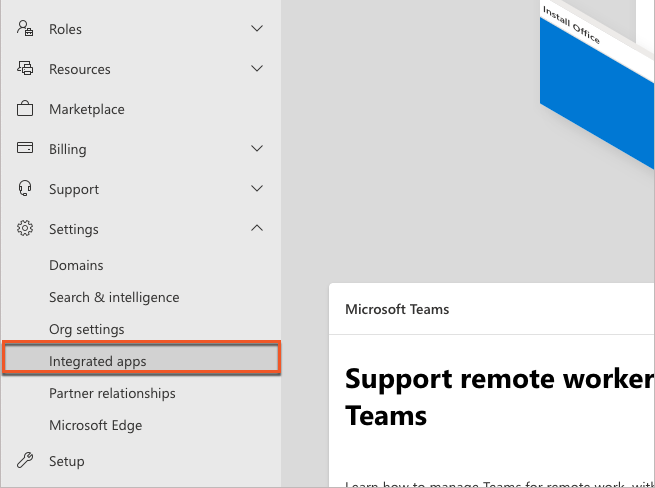Click the Billing credit card icon
This screenshot has width=655, height=488.
pyautogui.click(x=25, y=148)
